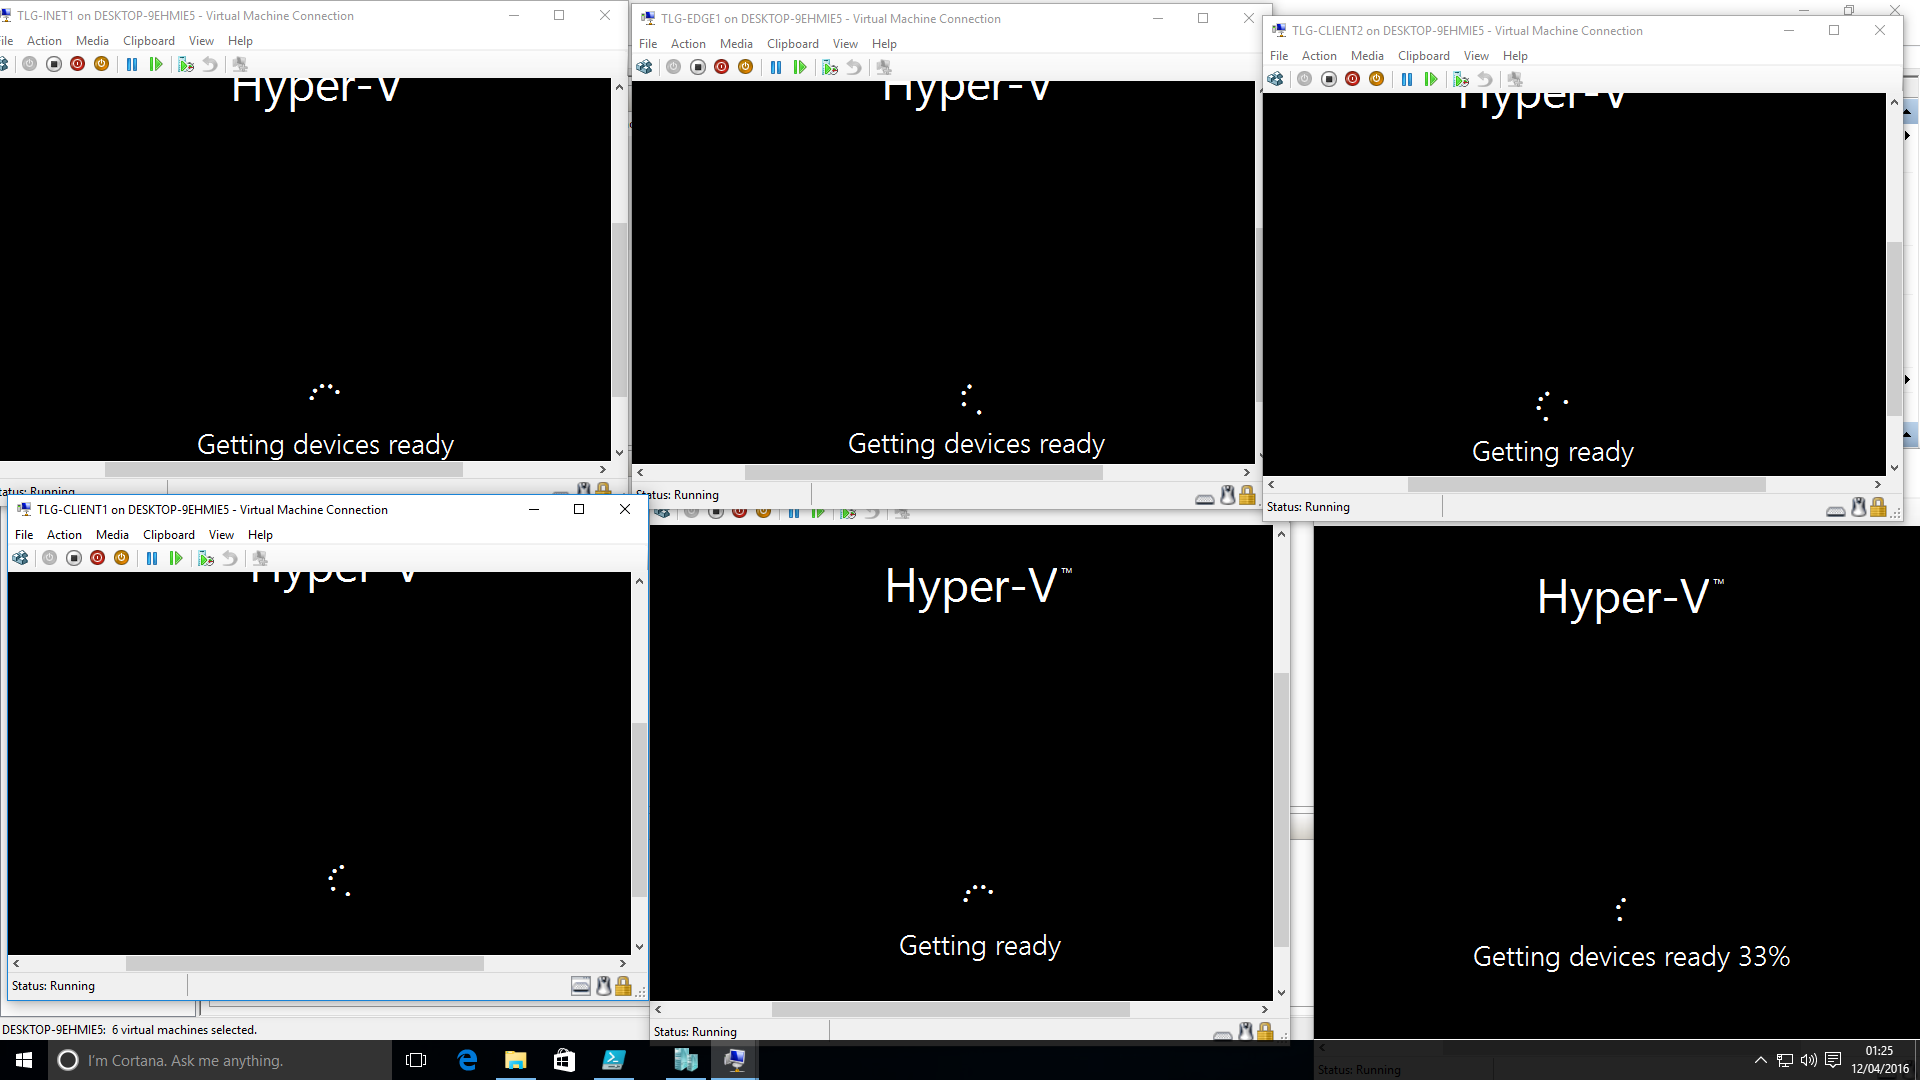This screenshot has height=1080, width=1920.
Task: Click orange Save state icon in TLG-CLIENT2 toolbar
Action: (x=1377, y=79)
